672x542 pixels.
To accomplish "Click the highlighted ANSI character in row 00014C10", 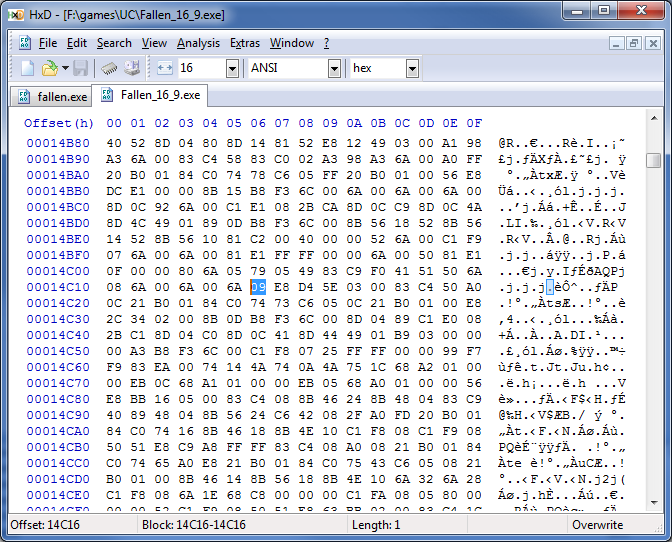I will pos(550,287).
